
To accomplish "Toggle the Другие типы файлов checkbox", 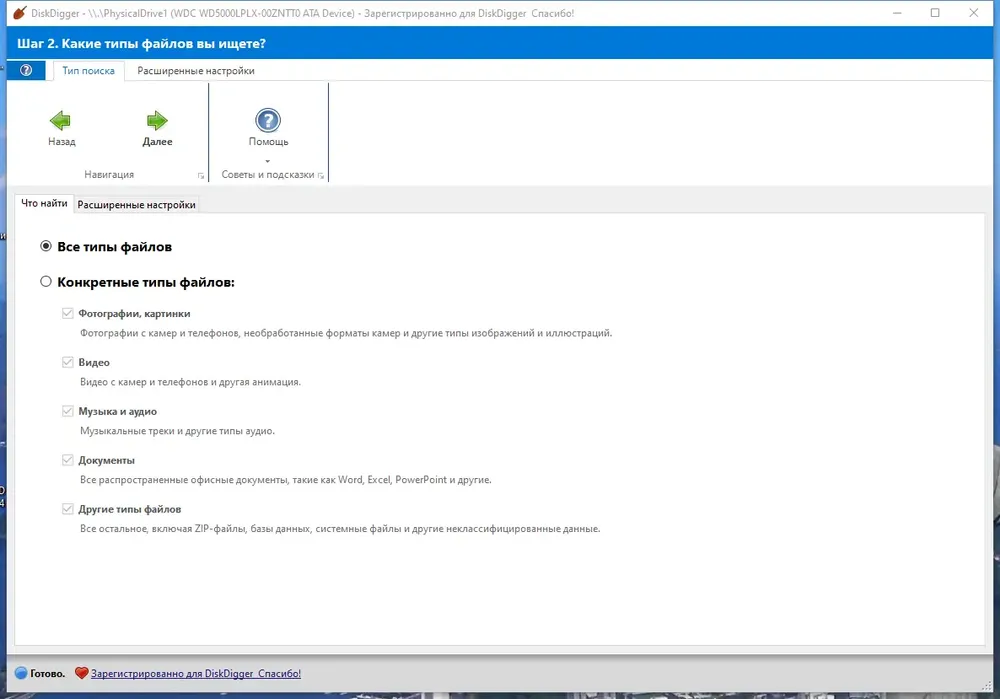I will tap(68, 508).
